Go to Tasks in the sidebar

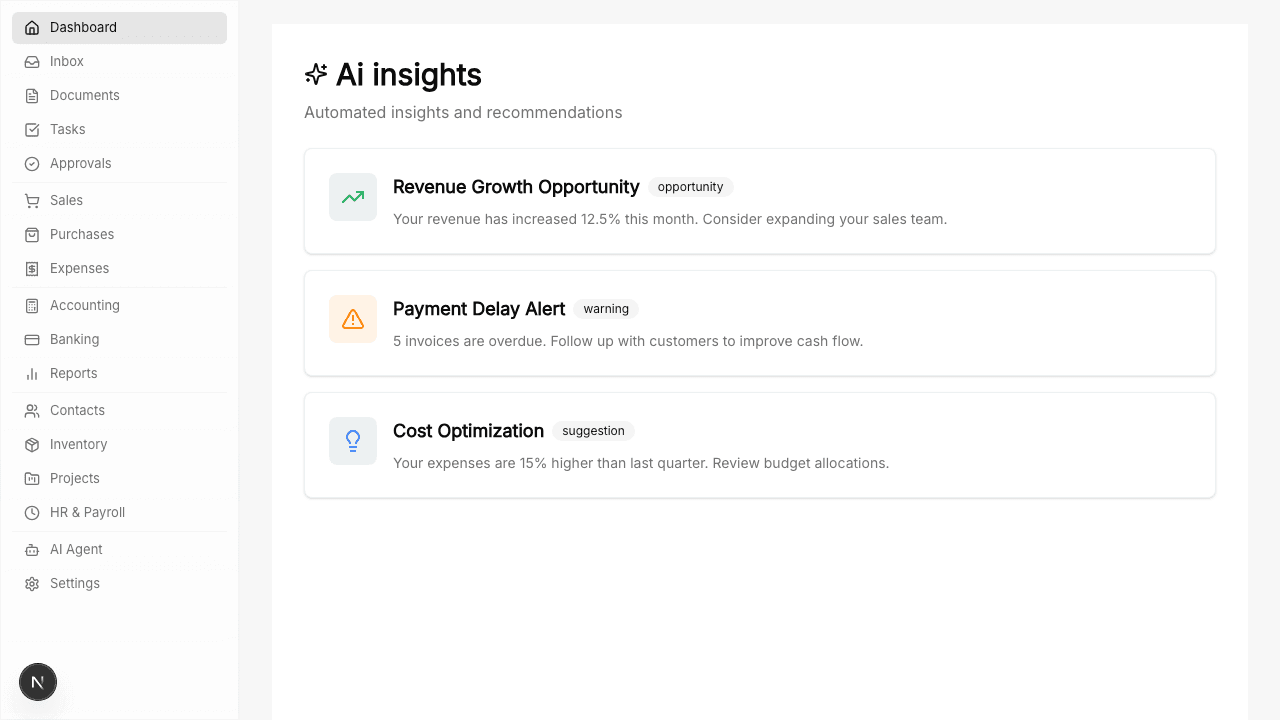68,130
